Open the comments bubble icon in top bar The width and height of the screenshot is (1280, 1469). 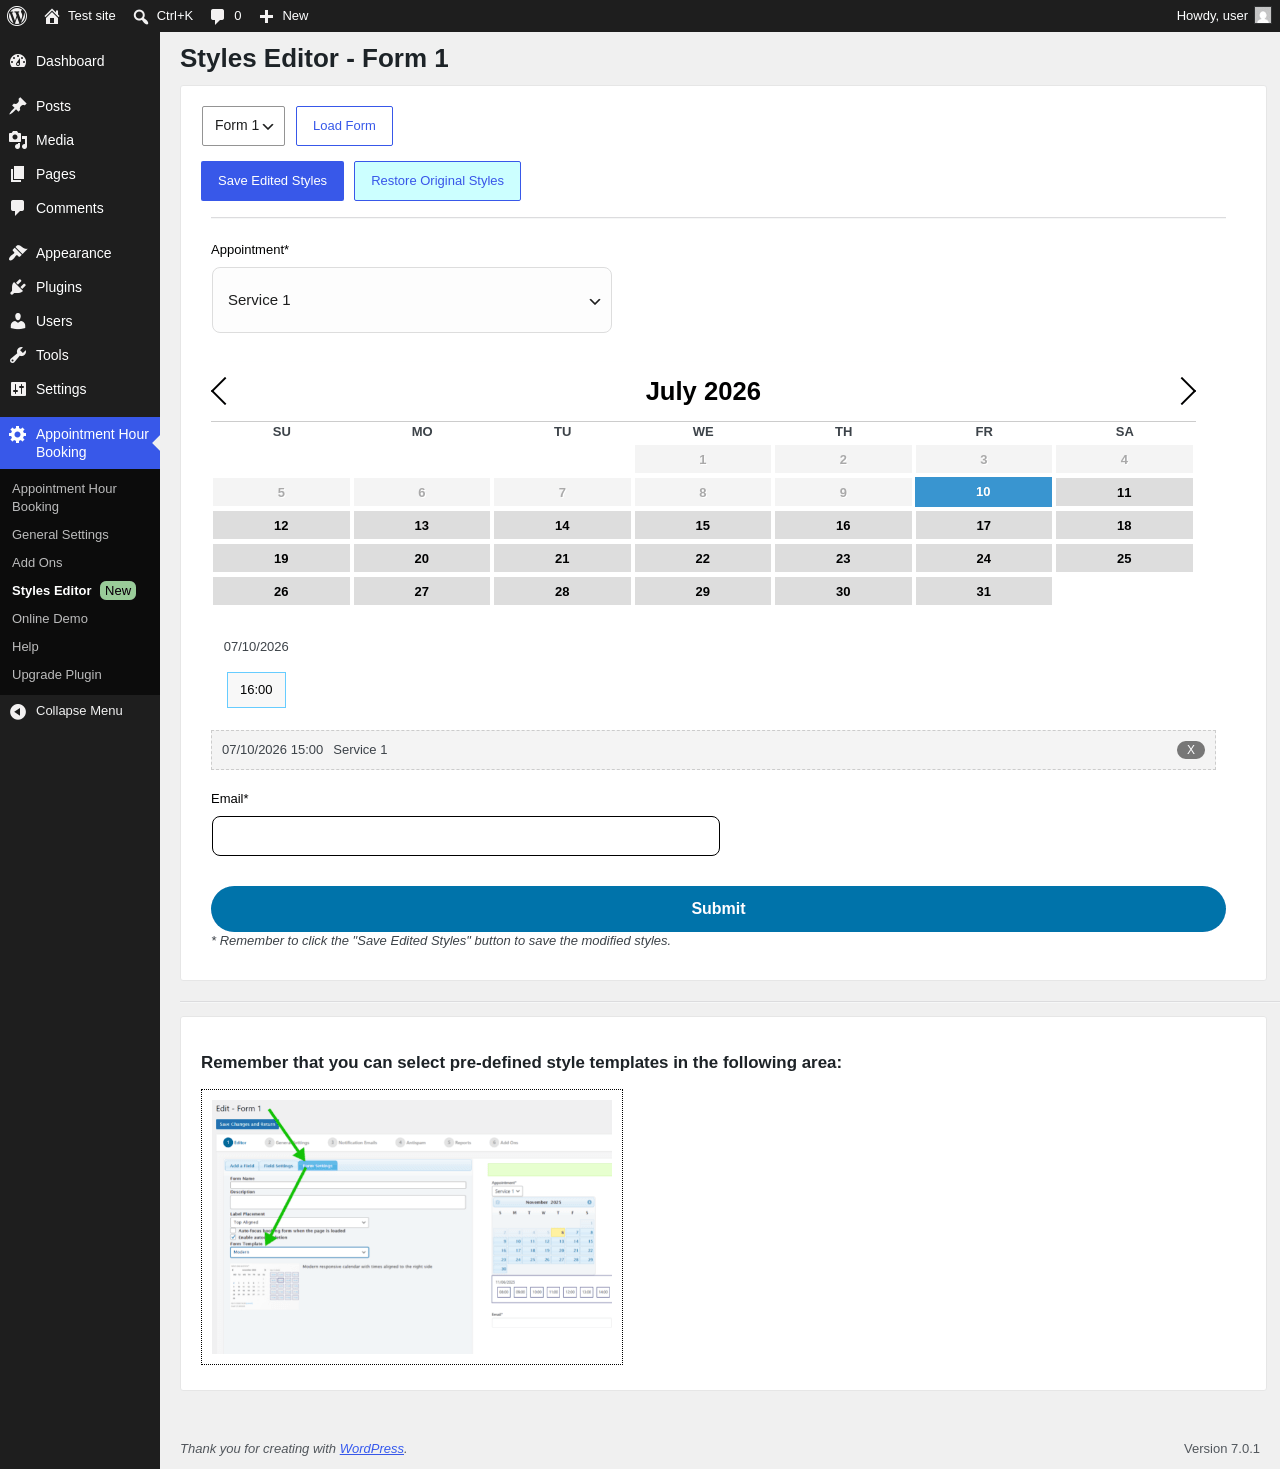[218, 16]
